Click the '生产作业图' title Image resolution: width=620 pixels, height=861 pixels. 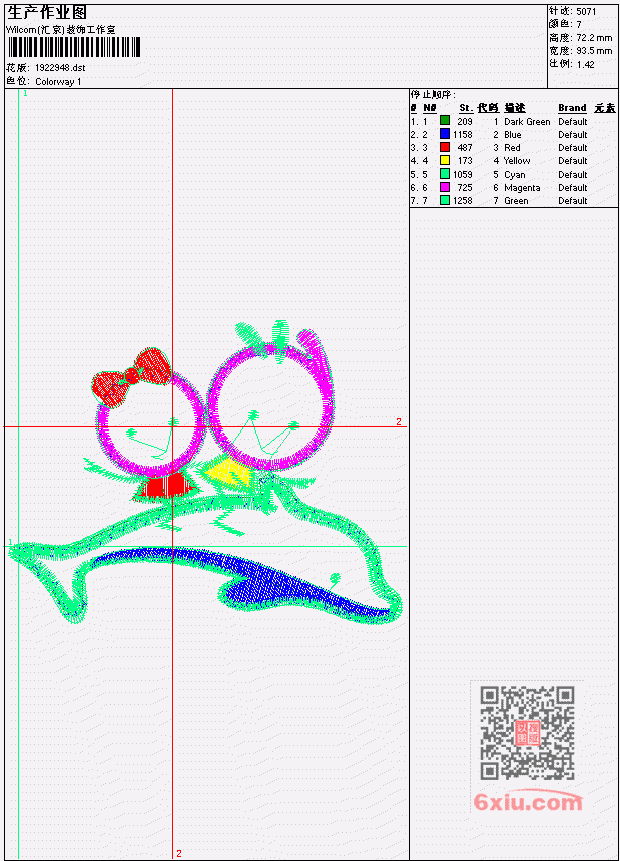click(47, 12)
